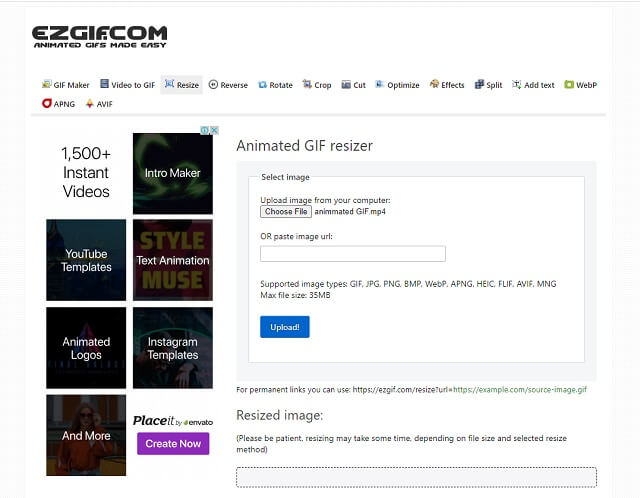
Task: Click the GIF Maker icon
Action: 47,84
